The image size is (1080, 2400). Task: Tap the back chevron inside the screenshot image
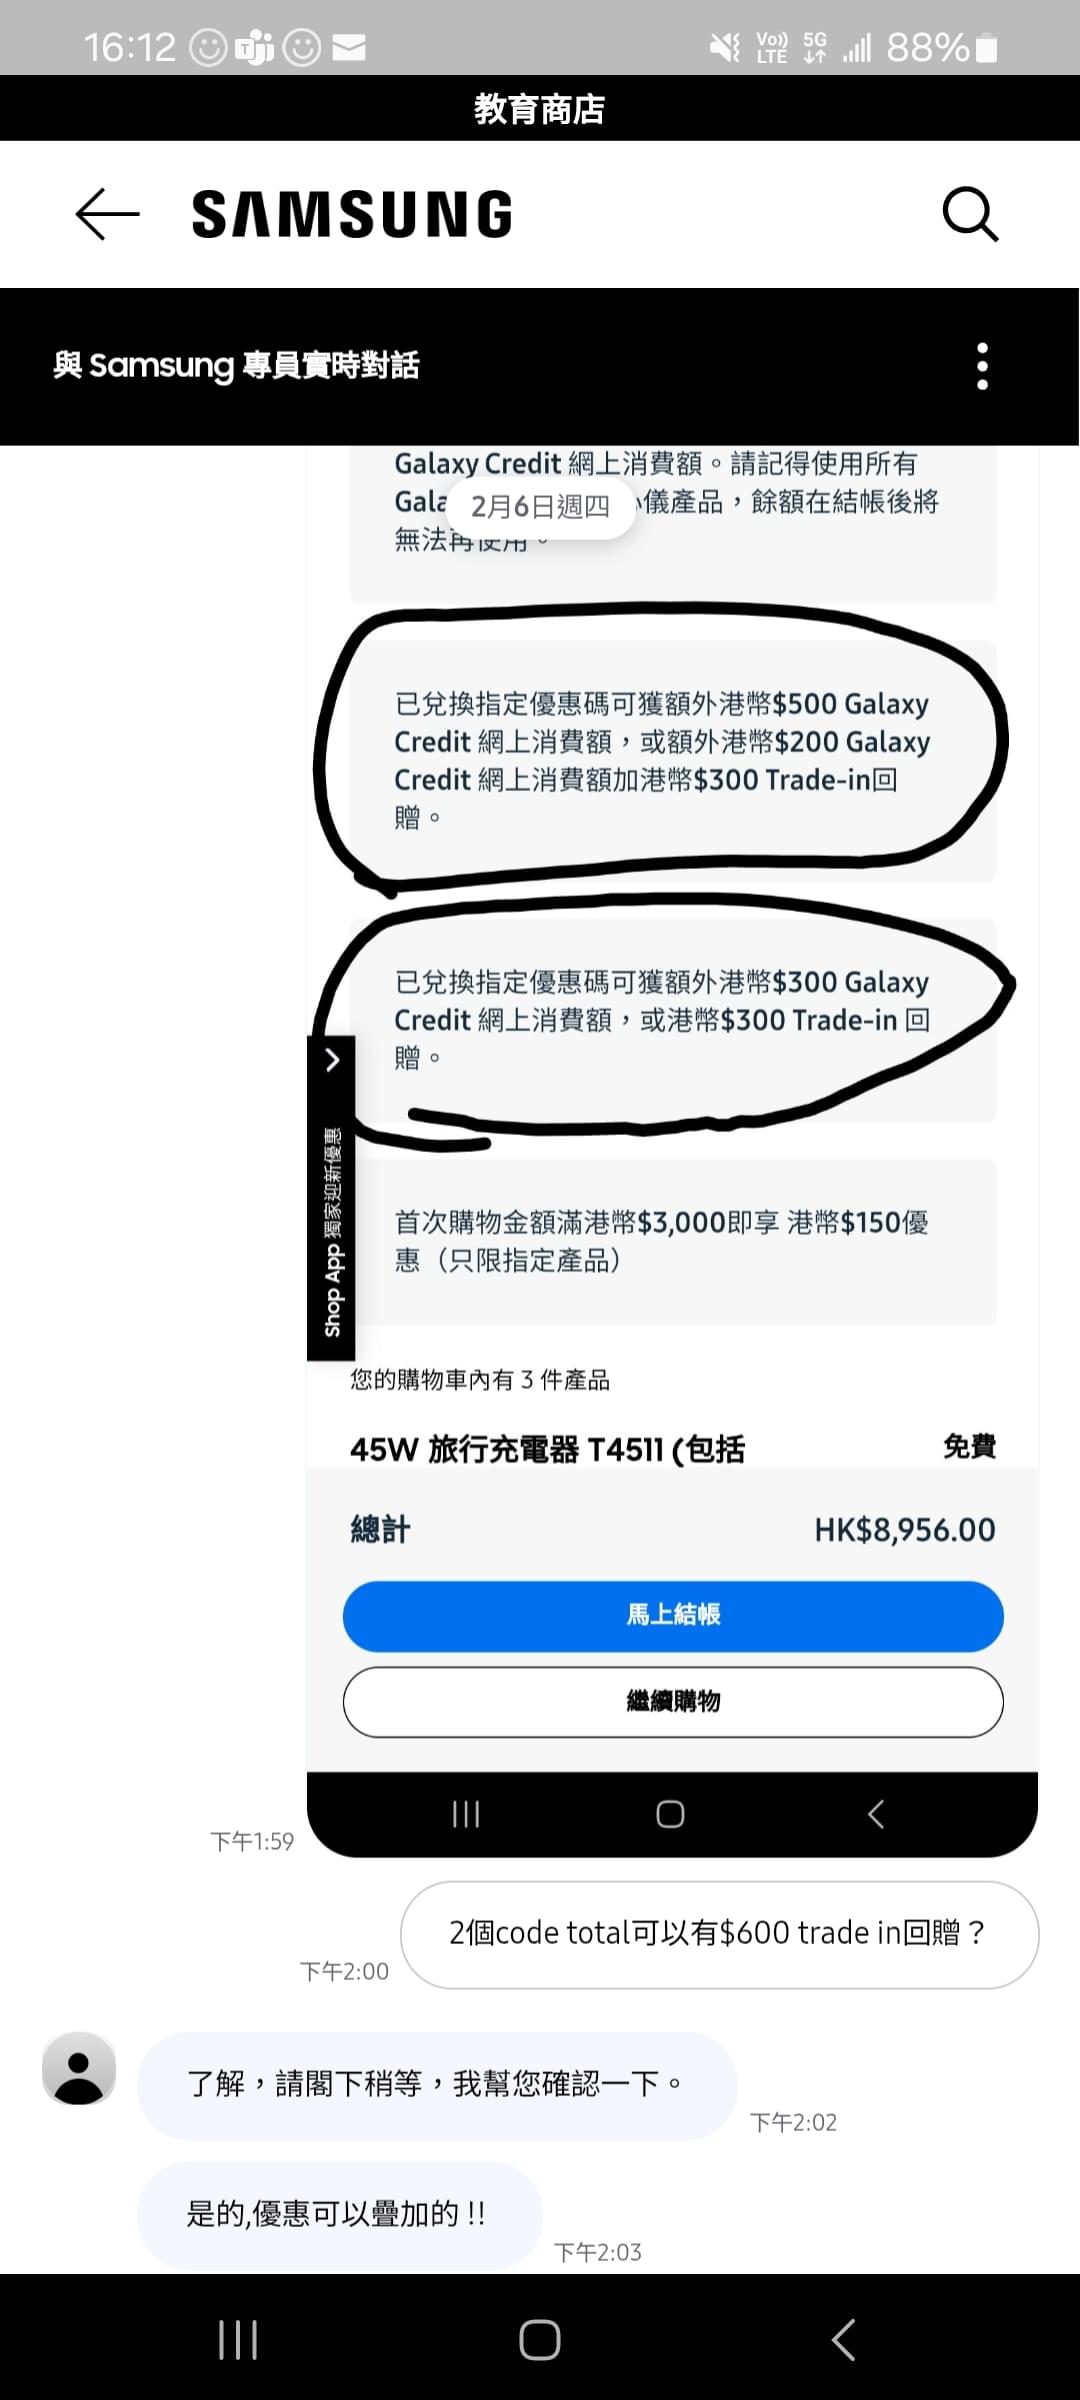tap(876, 1814)
